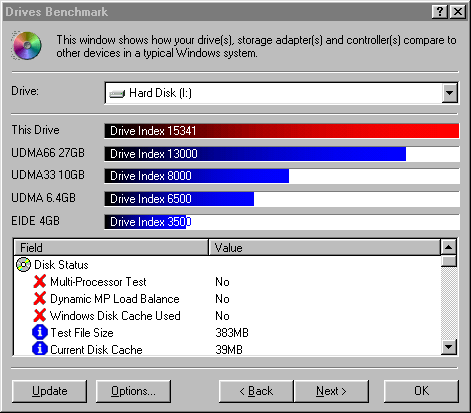Screen dimensions: 471x413
Task: Confirm with the OK button
Action: point(421,391)
